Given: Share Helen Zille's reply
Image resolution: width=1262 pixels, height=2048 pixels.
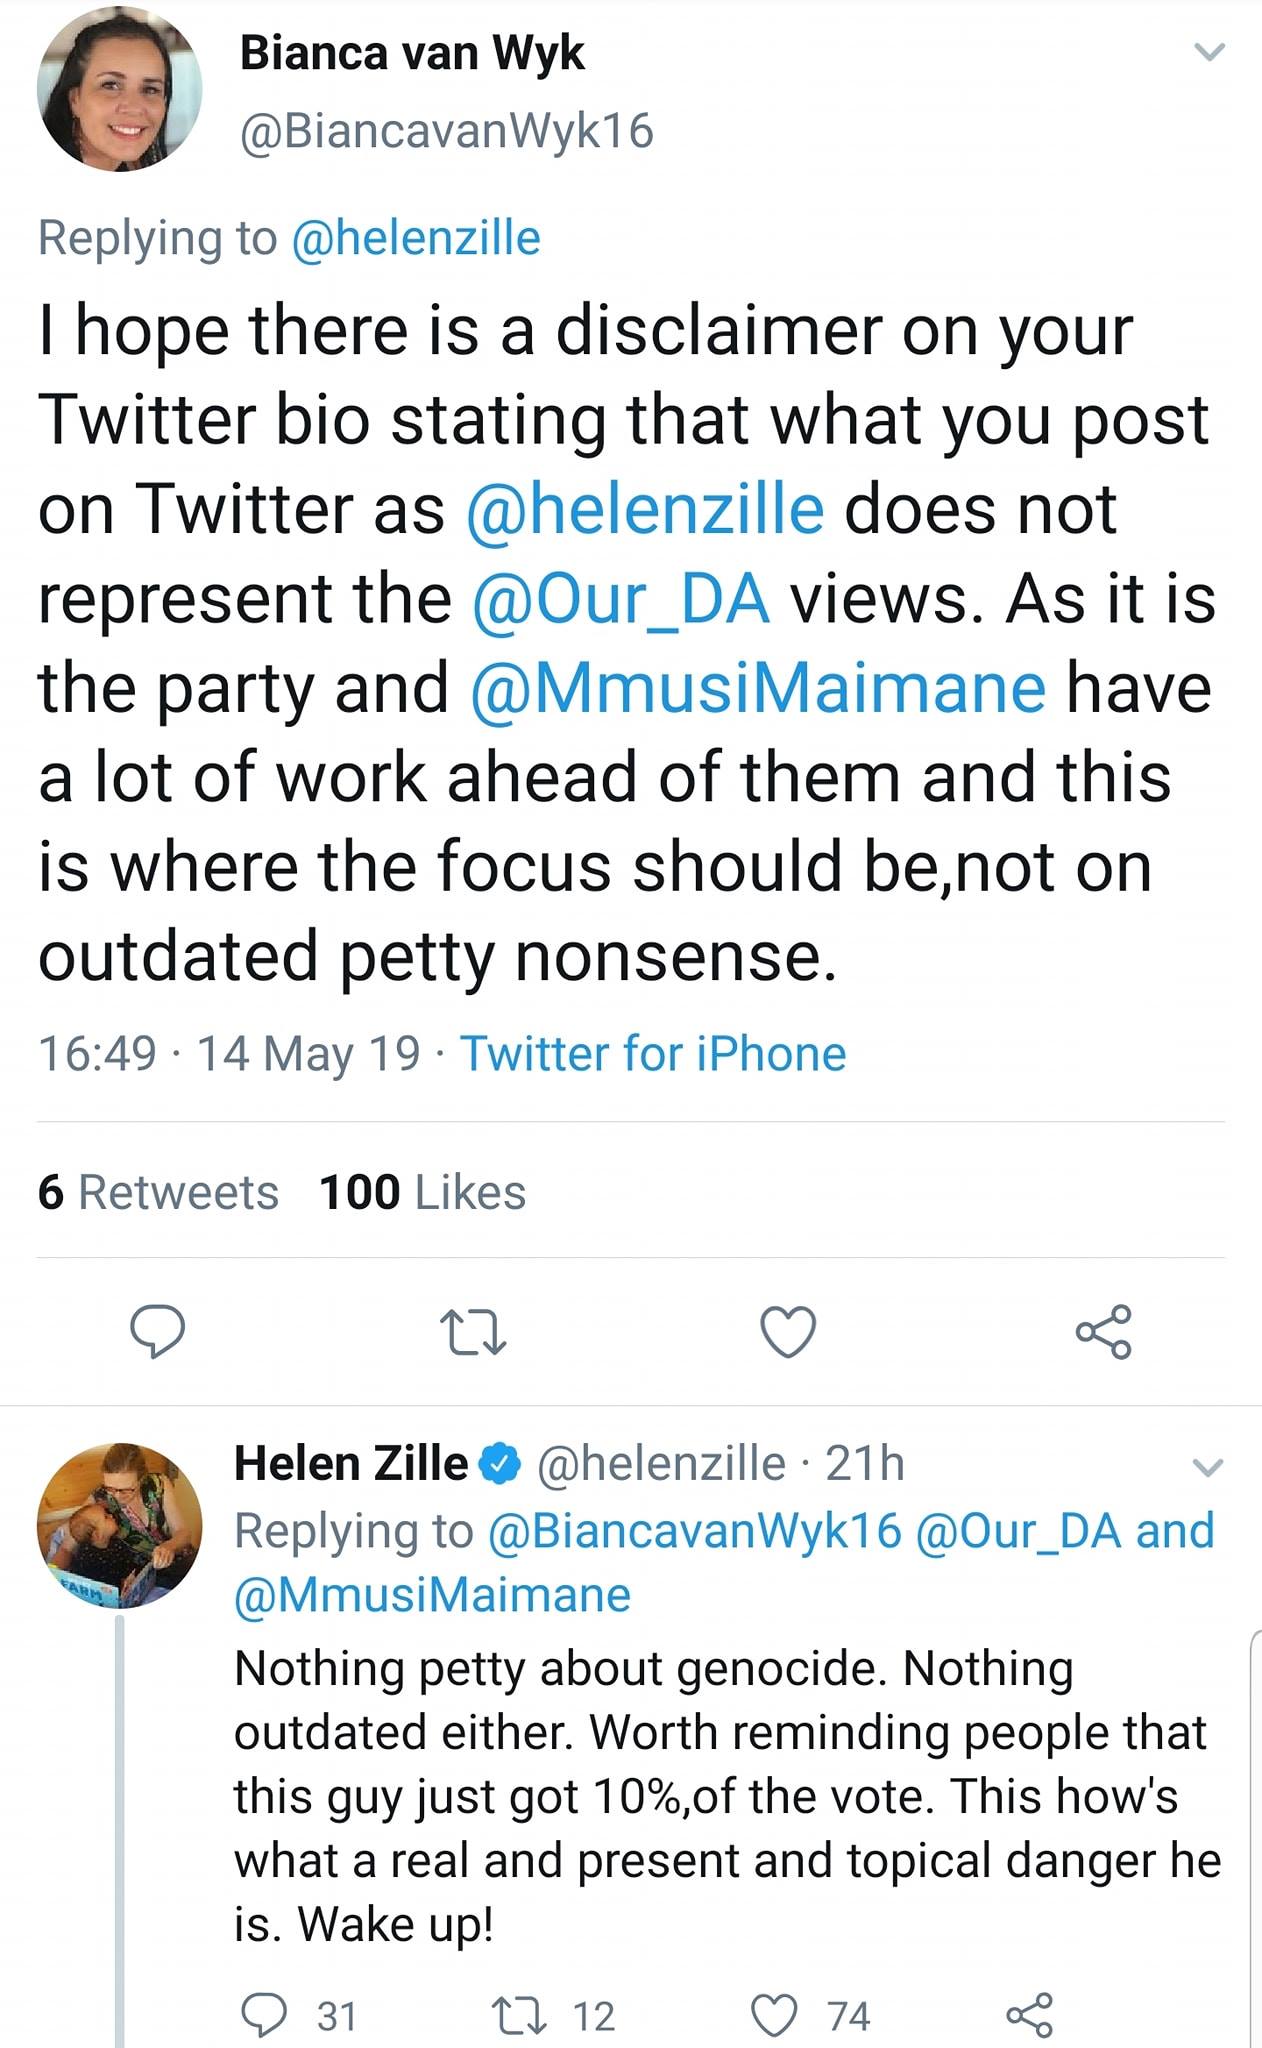Looking at the screenshot, I should point(1030,2015).
